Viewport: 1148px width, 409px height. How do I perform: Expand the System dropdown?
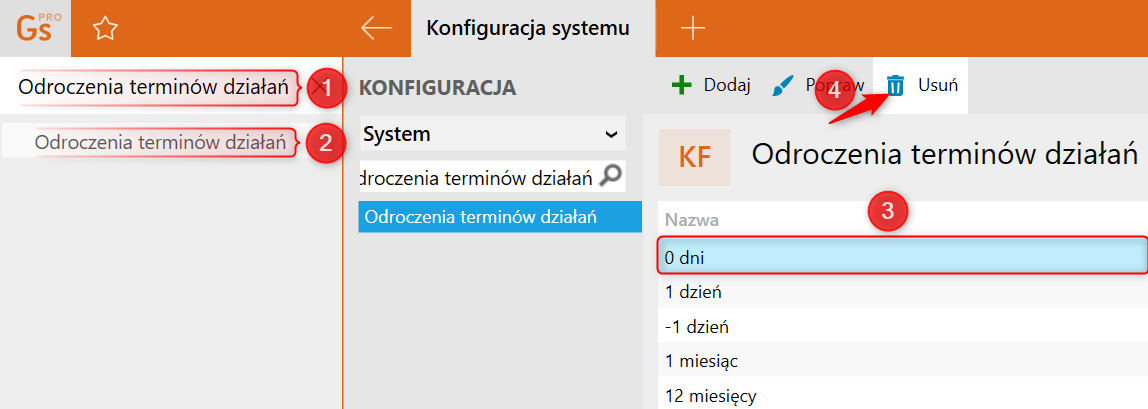point(611,133)
